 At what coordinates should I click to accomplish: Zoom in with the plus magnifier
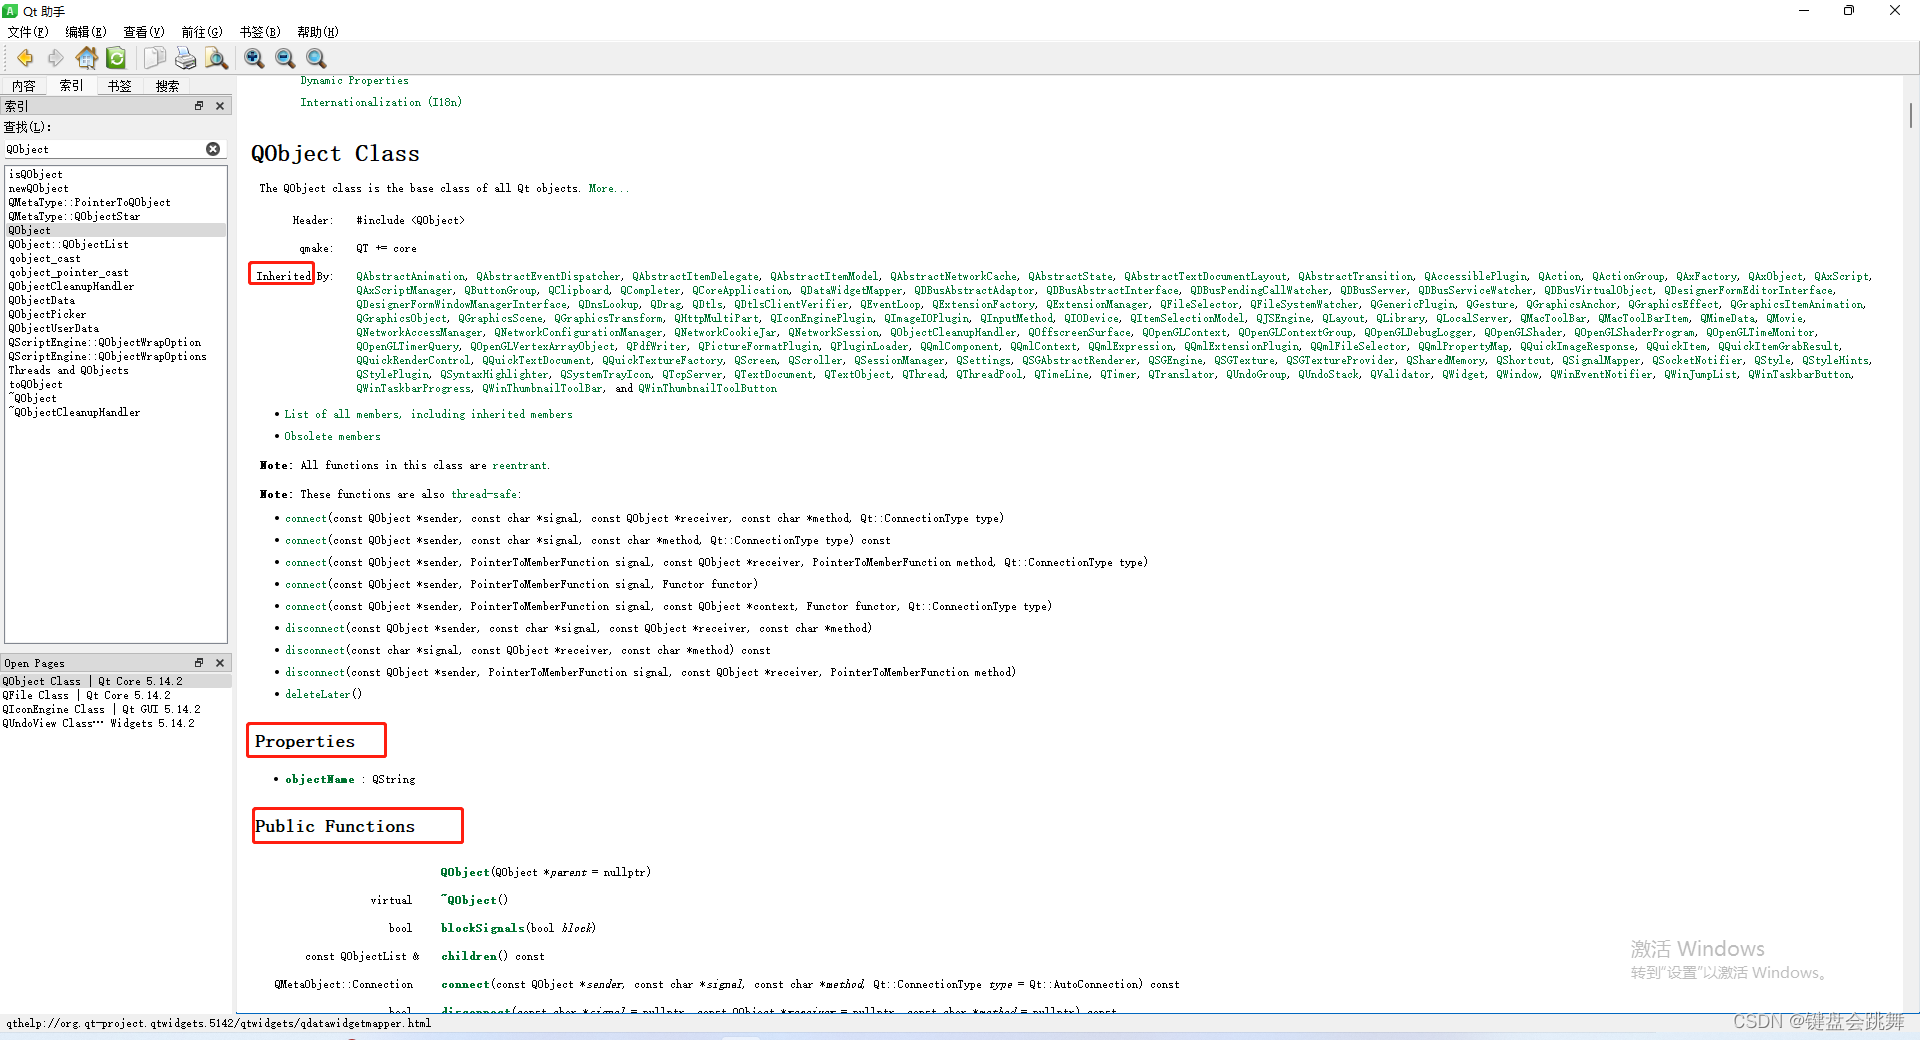point(254,58)
